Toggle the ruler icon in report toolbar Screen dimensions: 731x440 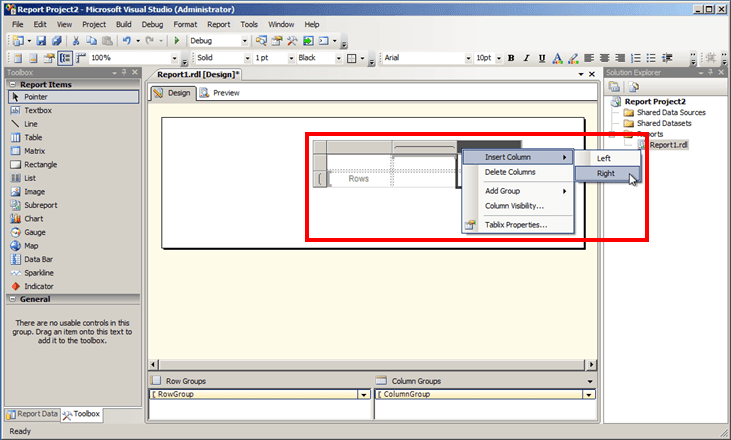pos(81,58)
